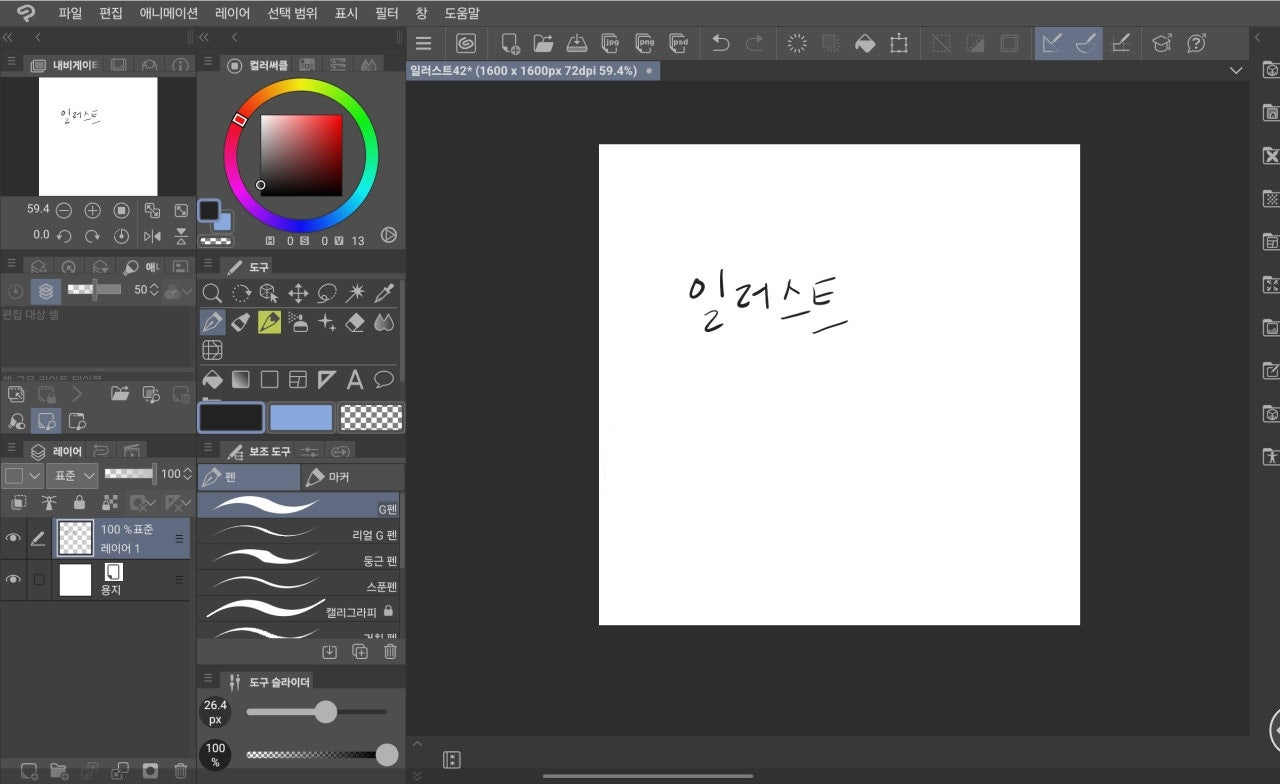Image resolution: width=1280 pixels, height=784 pixels.
Task: Select the Fill bucket tool in tool palette
Action: [212, 380]
